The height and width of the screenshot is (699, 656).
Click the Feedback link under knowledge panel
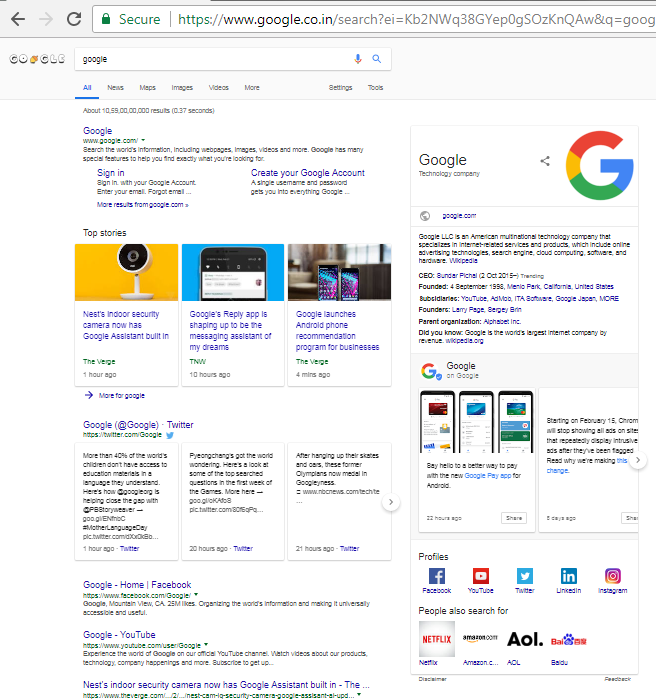617,679
